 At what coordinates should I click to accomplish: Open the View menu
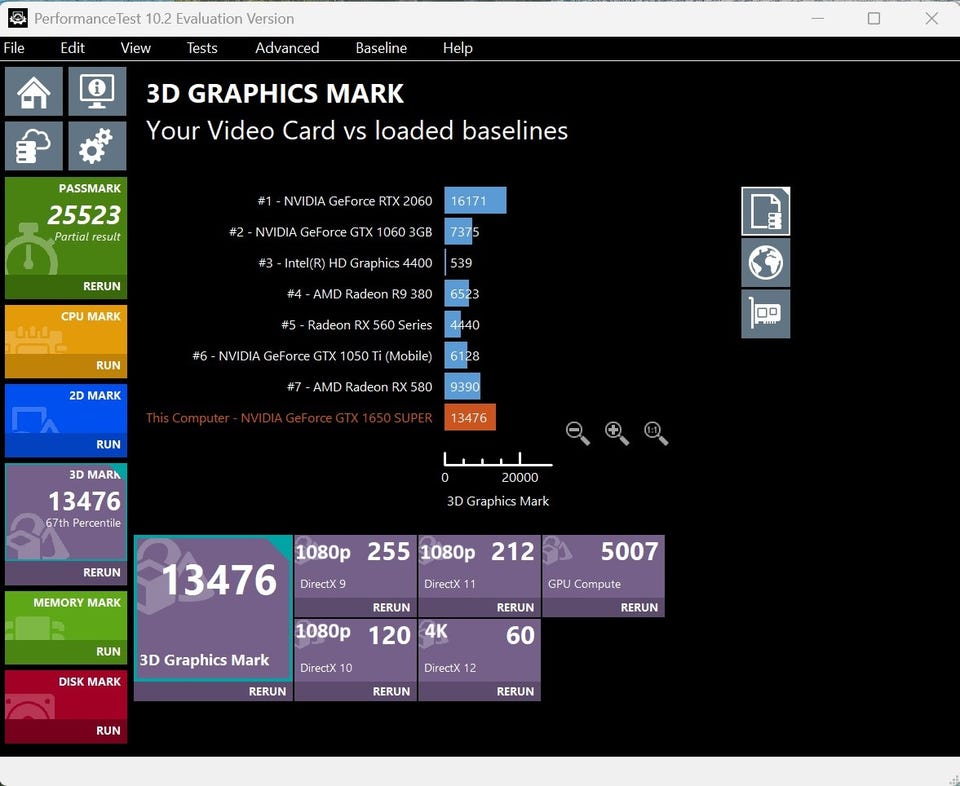point(135,48)
